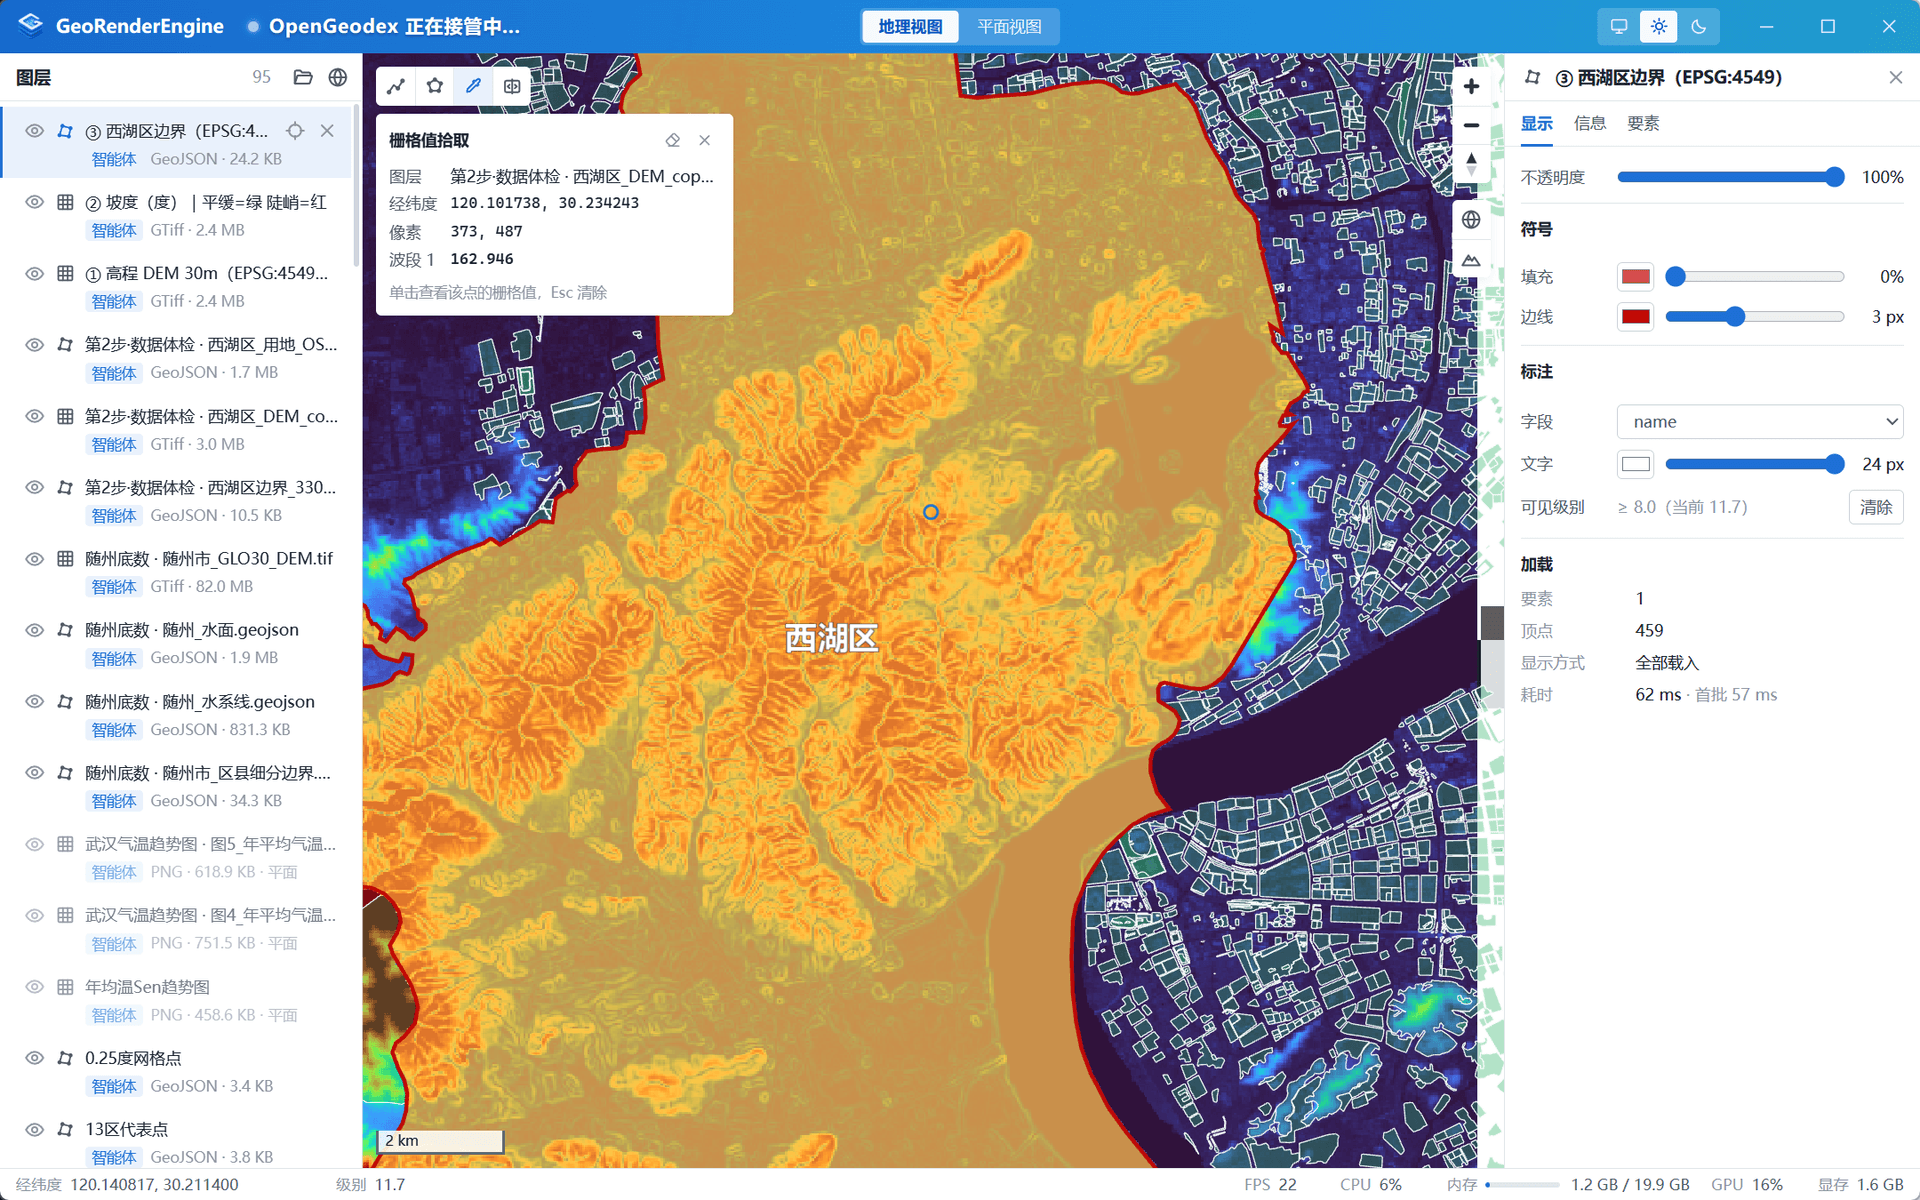Toggle visibility of 随州_水面.geojson layer
Screen dimensions: 1920x1200
tap(35, 630)
